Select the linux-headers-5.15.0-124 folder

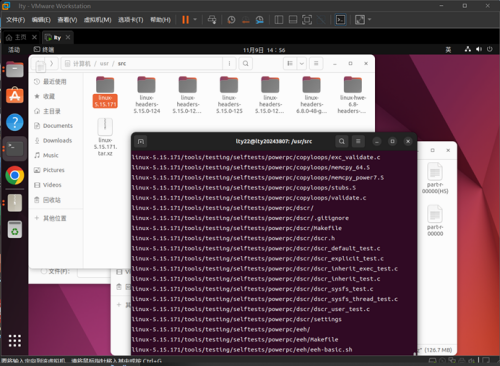coord(147,95)
